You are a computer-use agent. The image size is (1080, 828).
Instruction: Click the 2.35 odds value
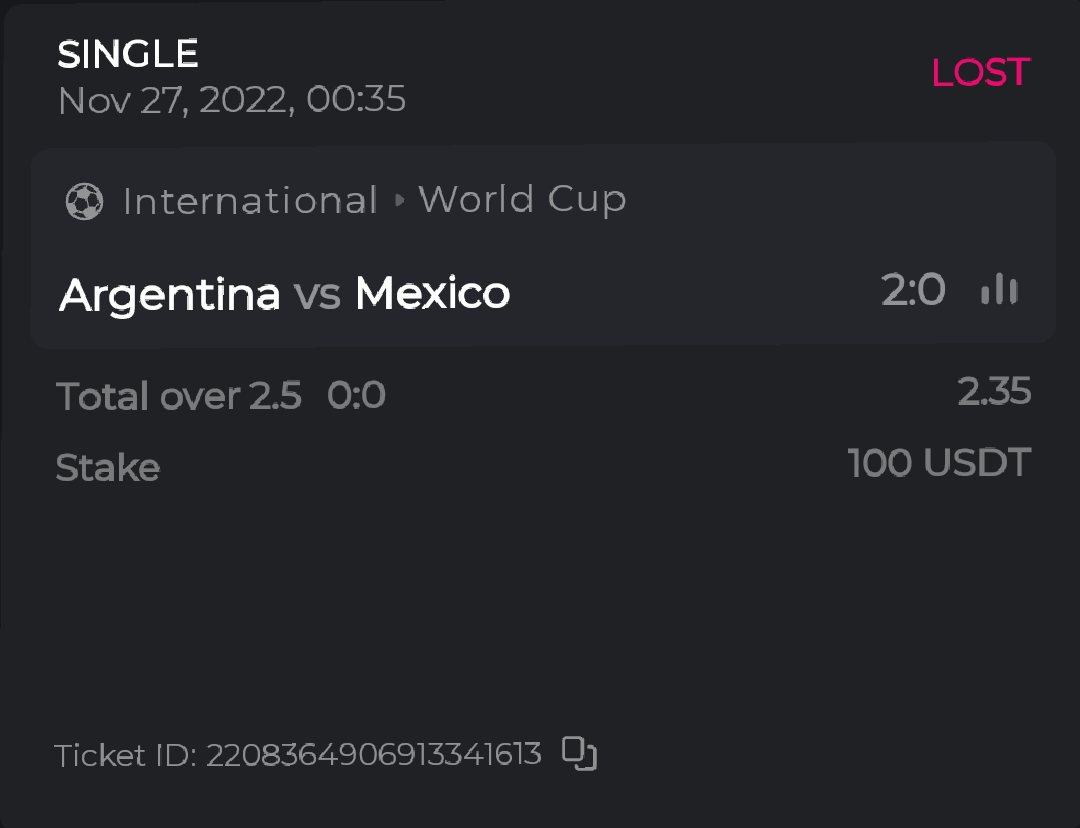[x=994, y=392]
